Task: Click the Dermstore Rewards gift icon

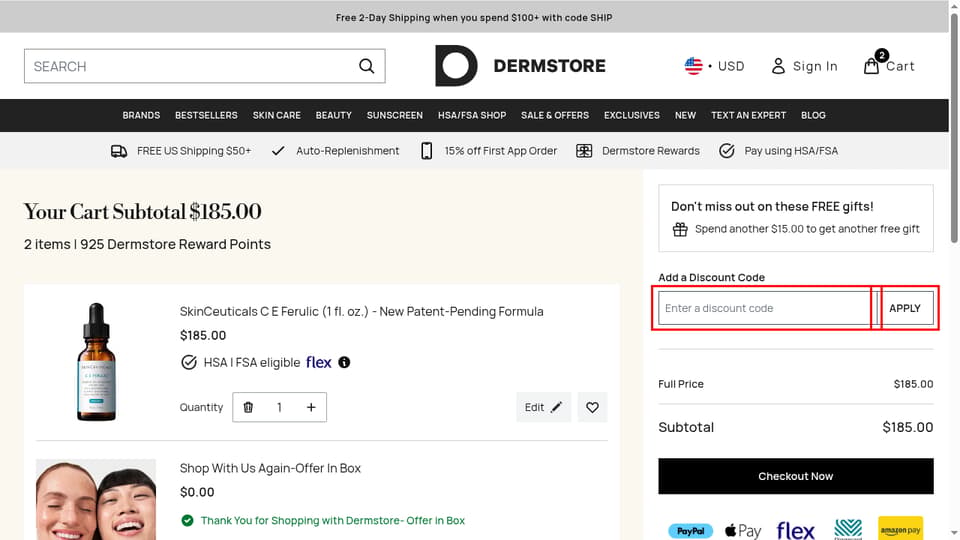Action: [584, 151]
